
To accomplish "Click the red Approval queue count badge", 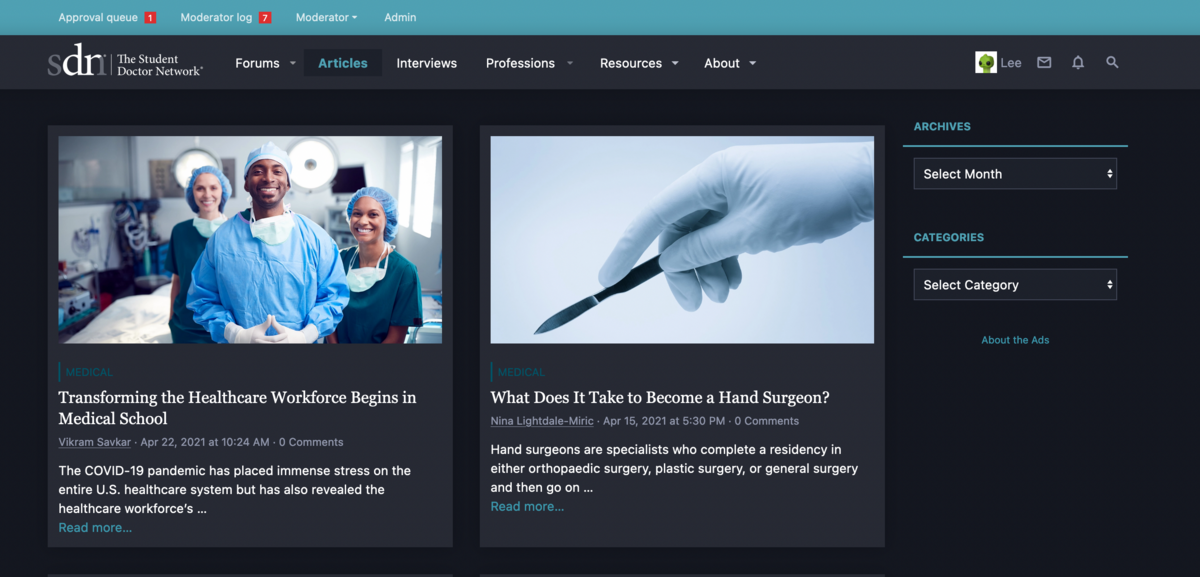I will 150,18.
